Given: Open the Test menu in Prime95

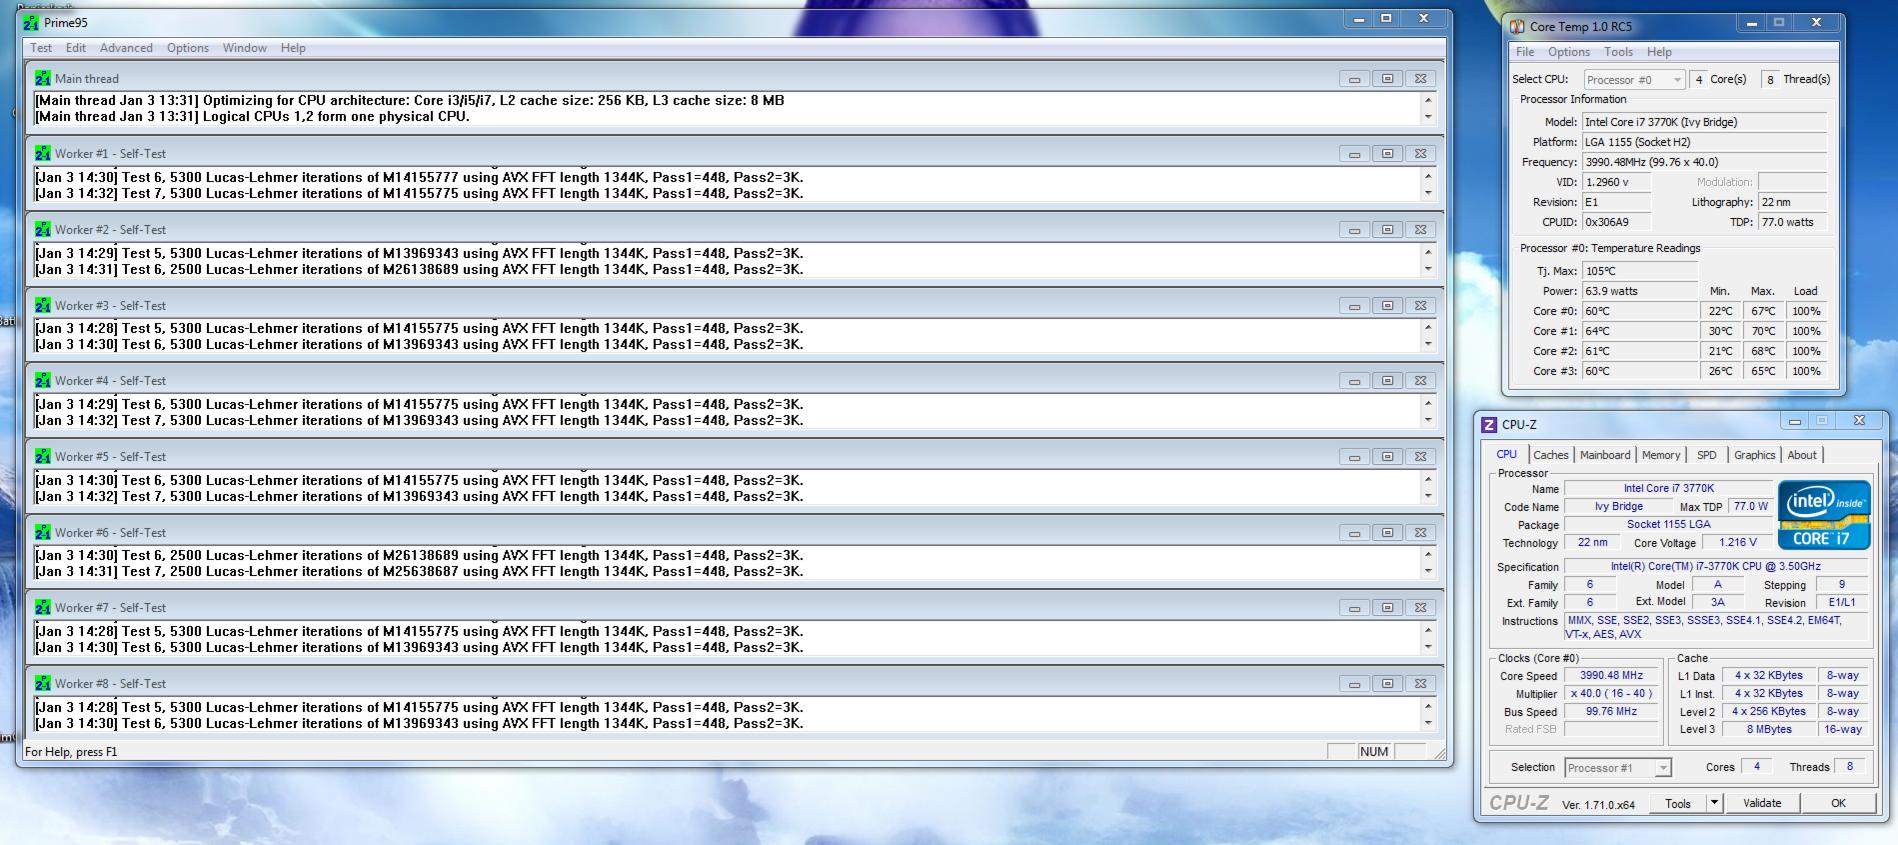Looking at the screenshot, I should click(41, 48).
